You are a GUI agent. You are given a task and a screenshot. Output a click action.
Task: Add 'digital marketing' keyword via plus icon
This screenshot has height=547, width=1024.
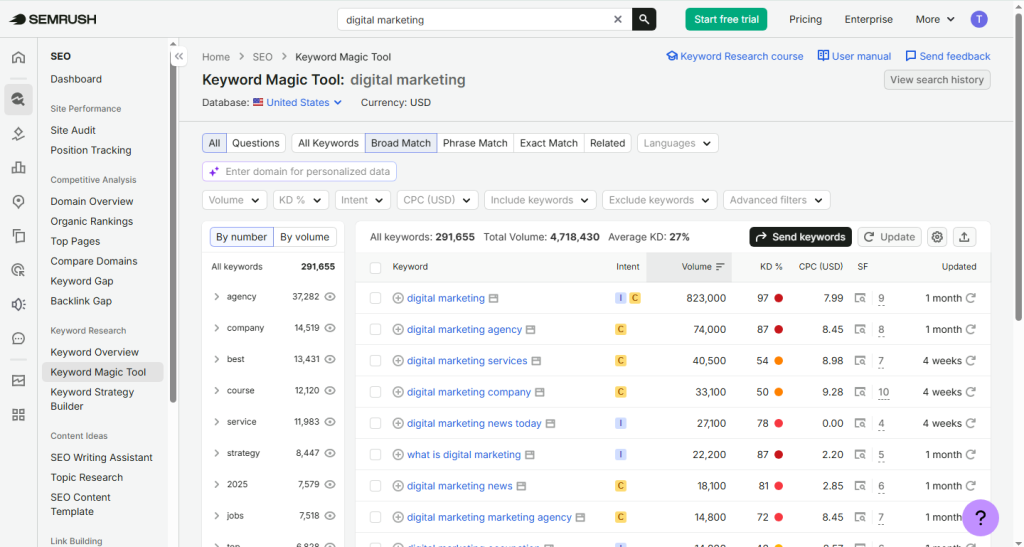[398, 298]
